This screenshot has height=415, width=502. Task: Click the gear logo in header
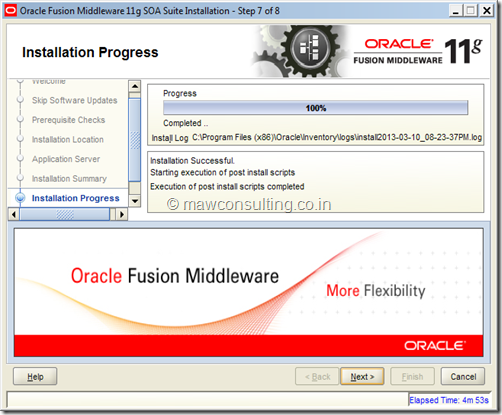click(300, 51)
